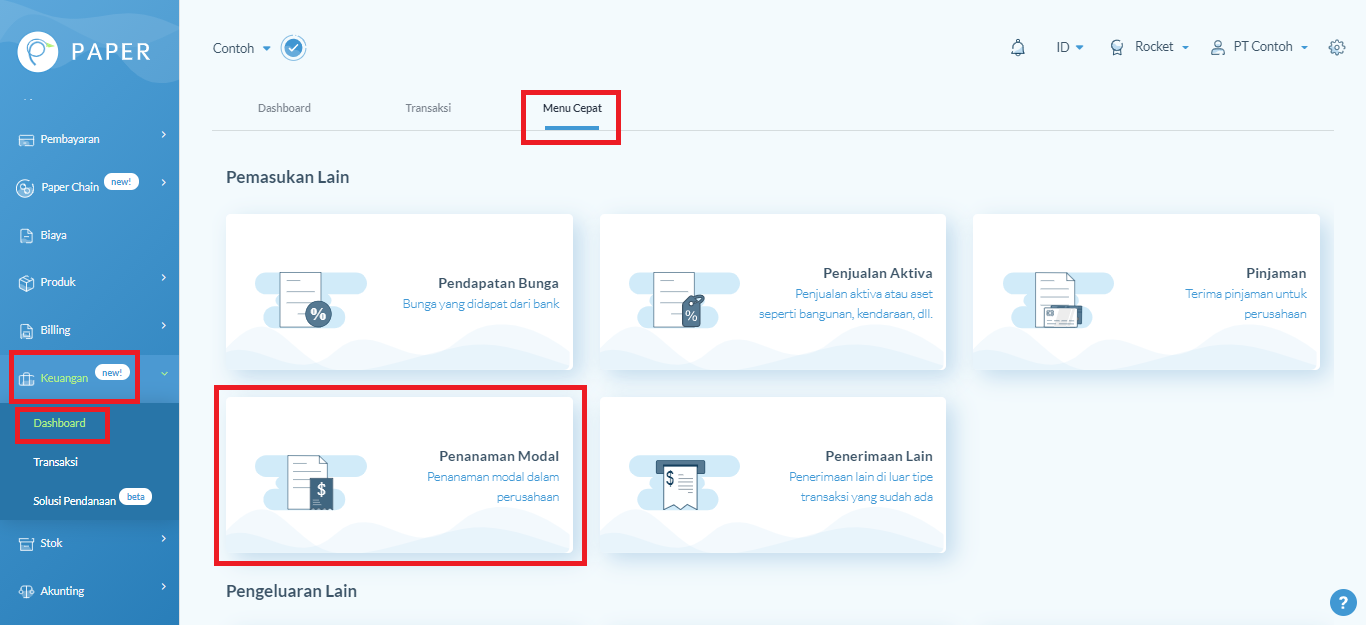Click the Keuangan briefcase icon
1366x625 pixels.
(x=27, y=378)
